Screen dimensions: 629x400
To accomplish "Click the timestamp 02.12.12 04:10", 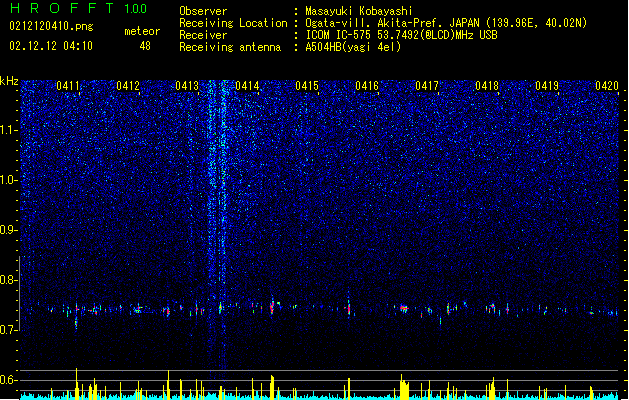I will click(51, 46).
